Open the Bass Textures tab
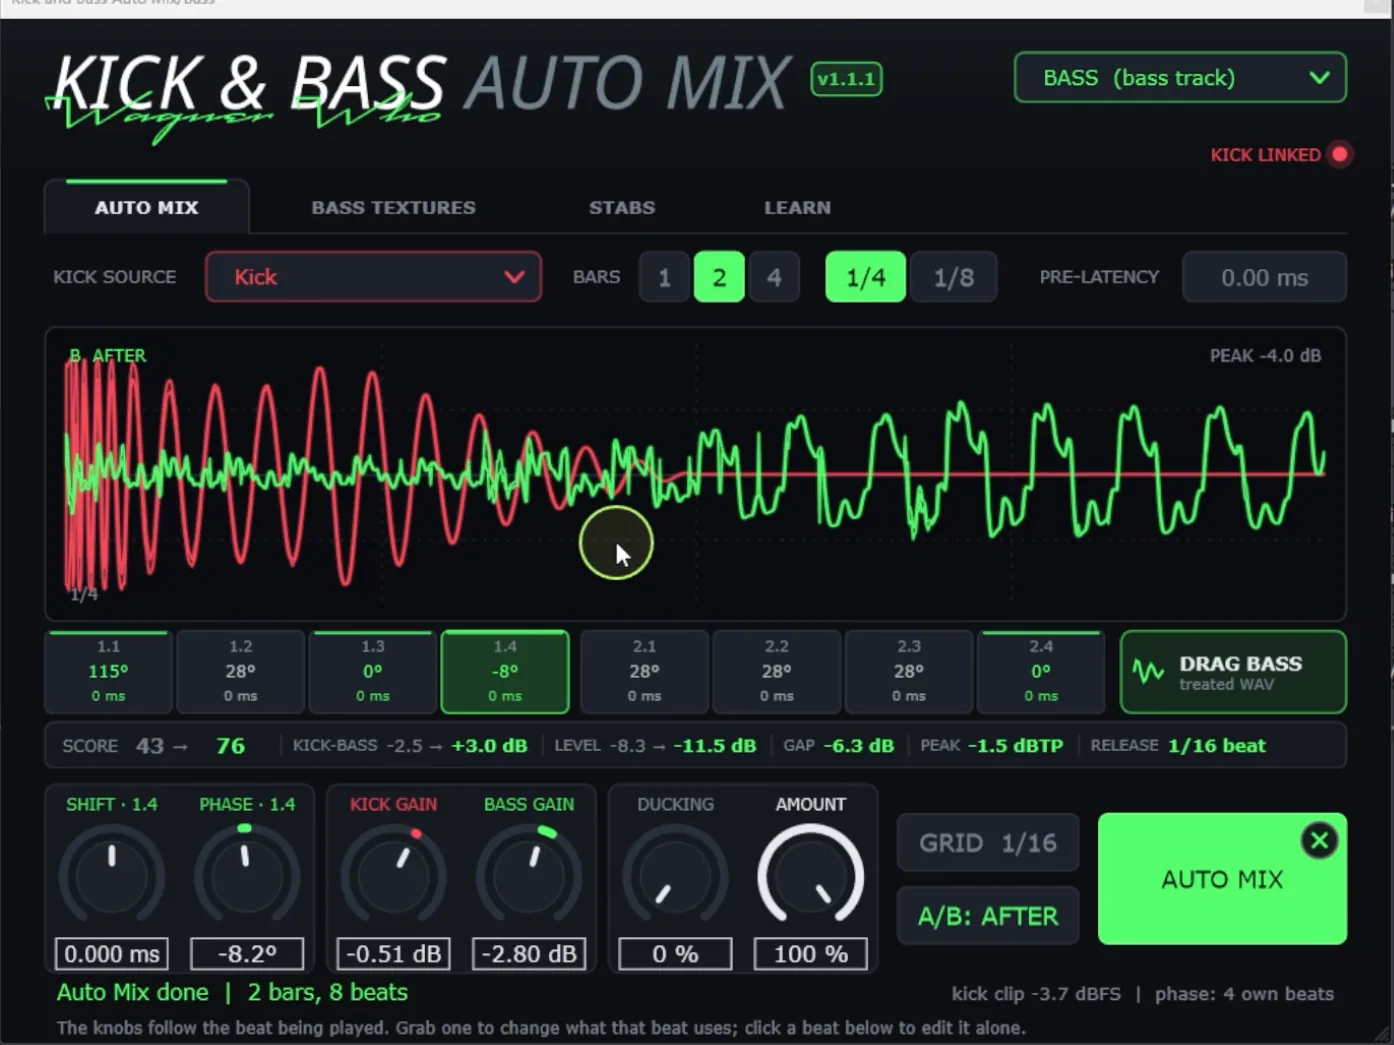 point(393,207)
